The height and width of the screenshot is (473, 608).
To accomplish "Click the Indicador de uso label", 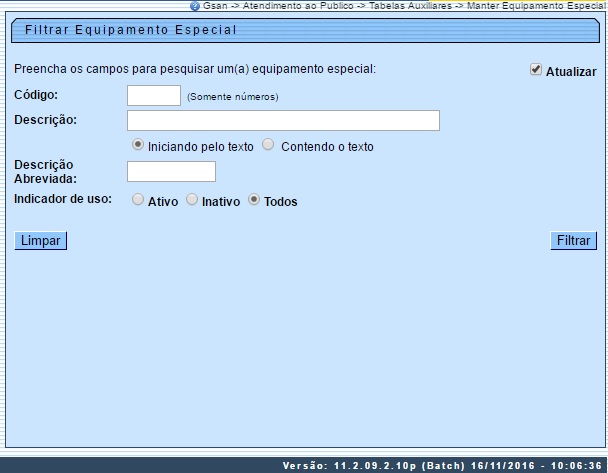I will [x=63, y=199].
